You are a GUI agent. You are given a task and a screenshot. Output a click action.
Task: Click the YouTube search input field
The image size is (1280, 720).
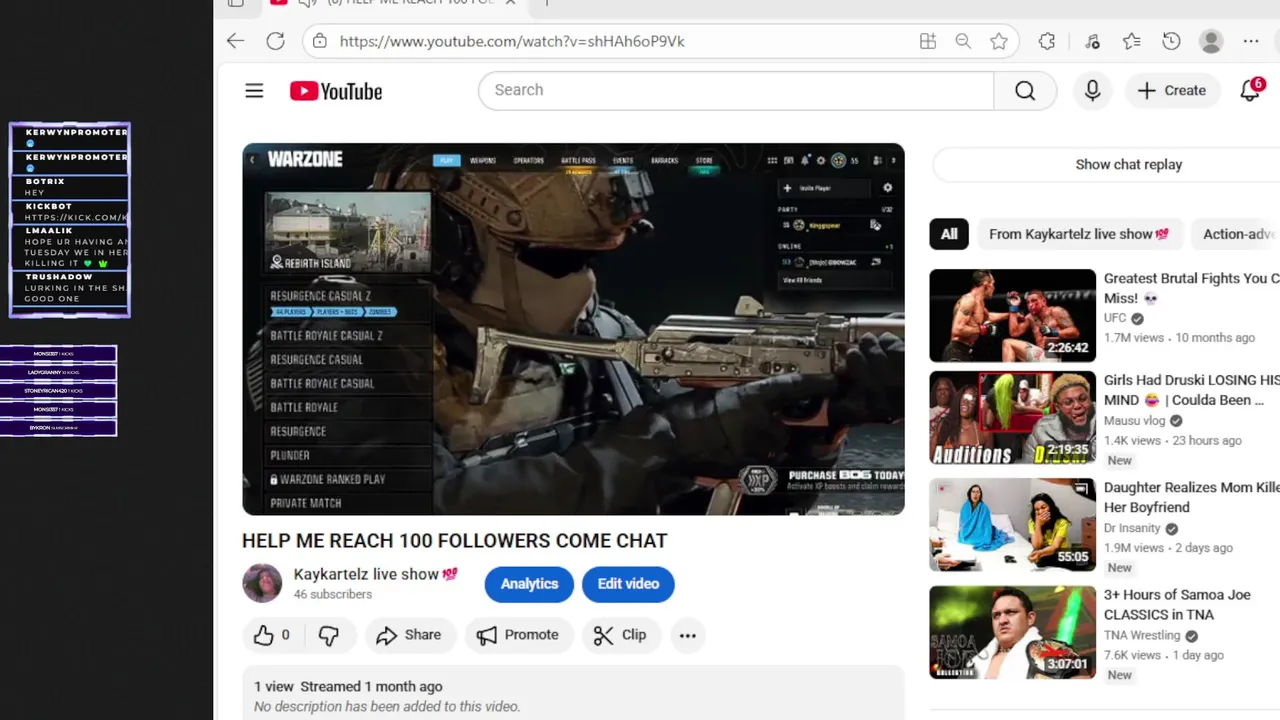point(736,90)
